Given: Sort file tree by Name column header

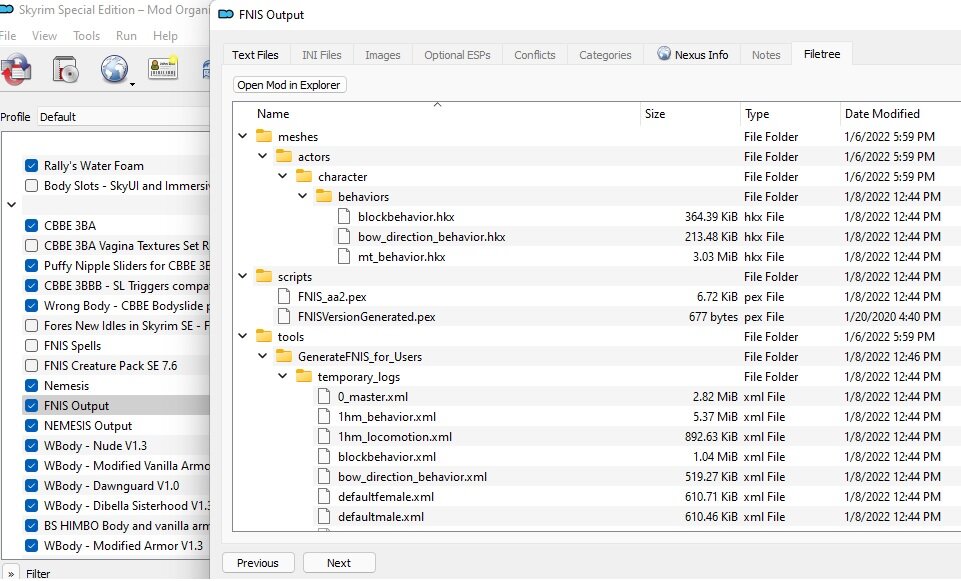Looking at the screenshot, I should pos(436,113).
